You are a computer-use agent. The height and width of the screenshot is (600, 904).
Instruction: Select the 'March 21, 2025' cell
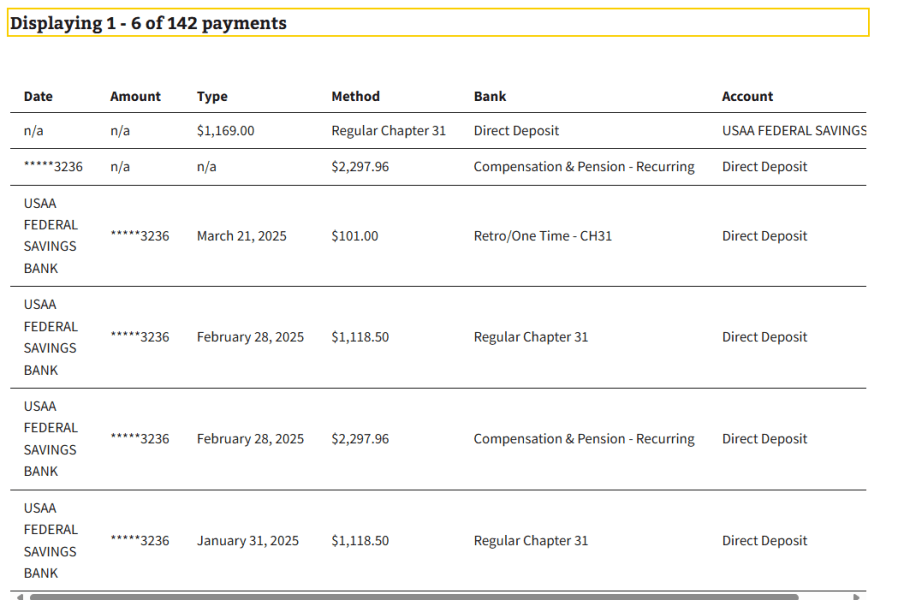tap(242, 236)
